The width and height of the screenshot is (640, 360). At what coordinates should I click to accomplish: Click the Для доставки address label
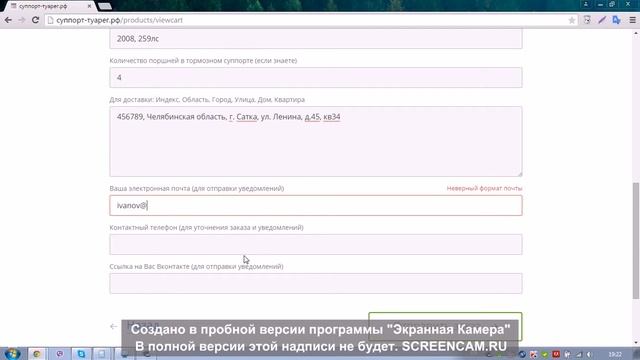tap(207, 100)
